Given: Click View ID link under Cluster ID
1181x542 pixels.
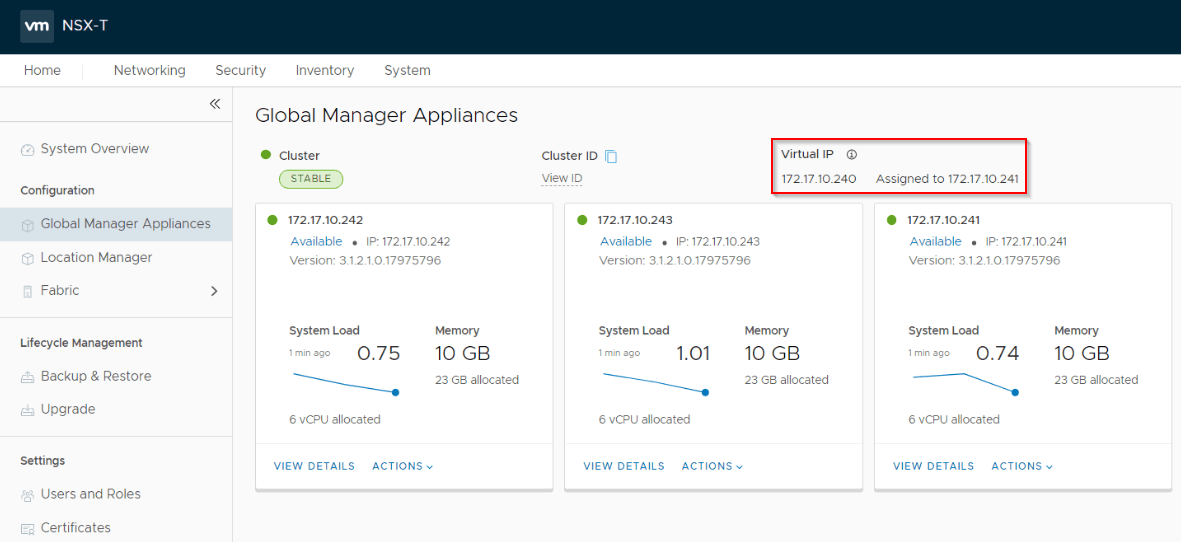Looking at the screenshot, I should (562, 178).
